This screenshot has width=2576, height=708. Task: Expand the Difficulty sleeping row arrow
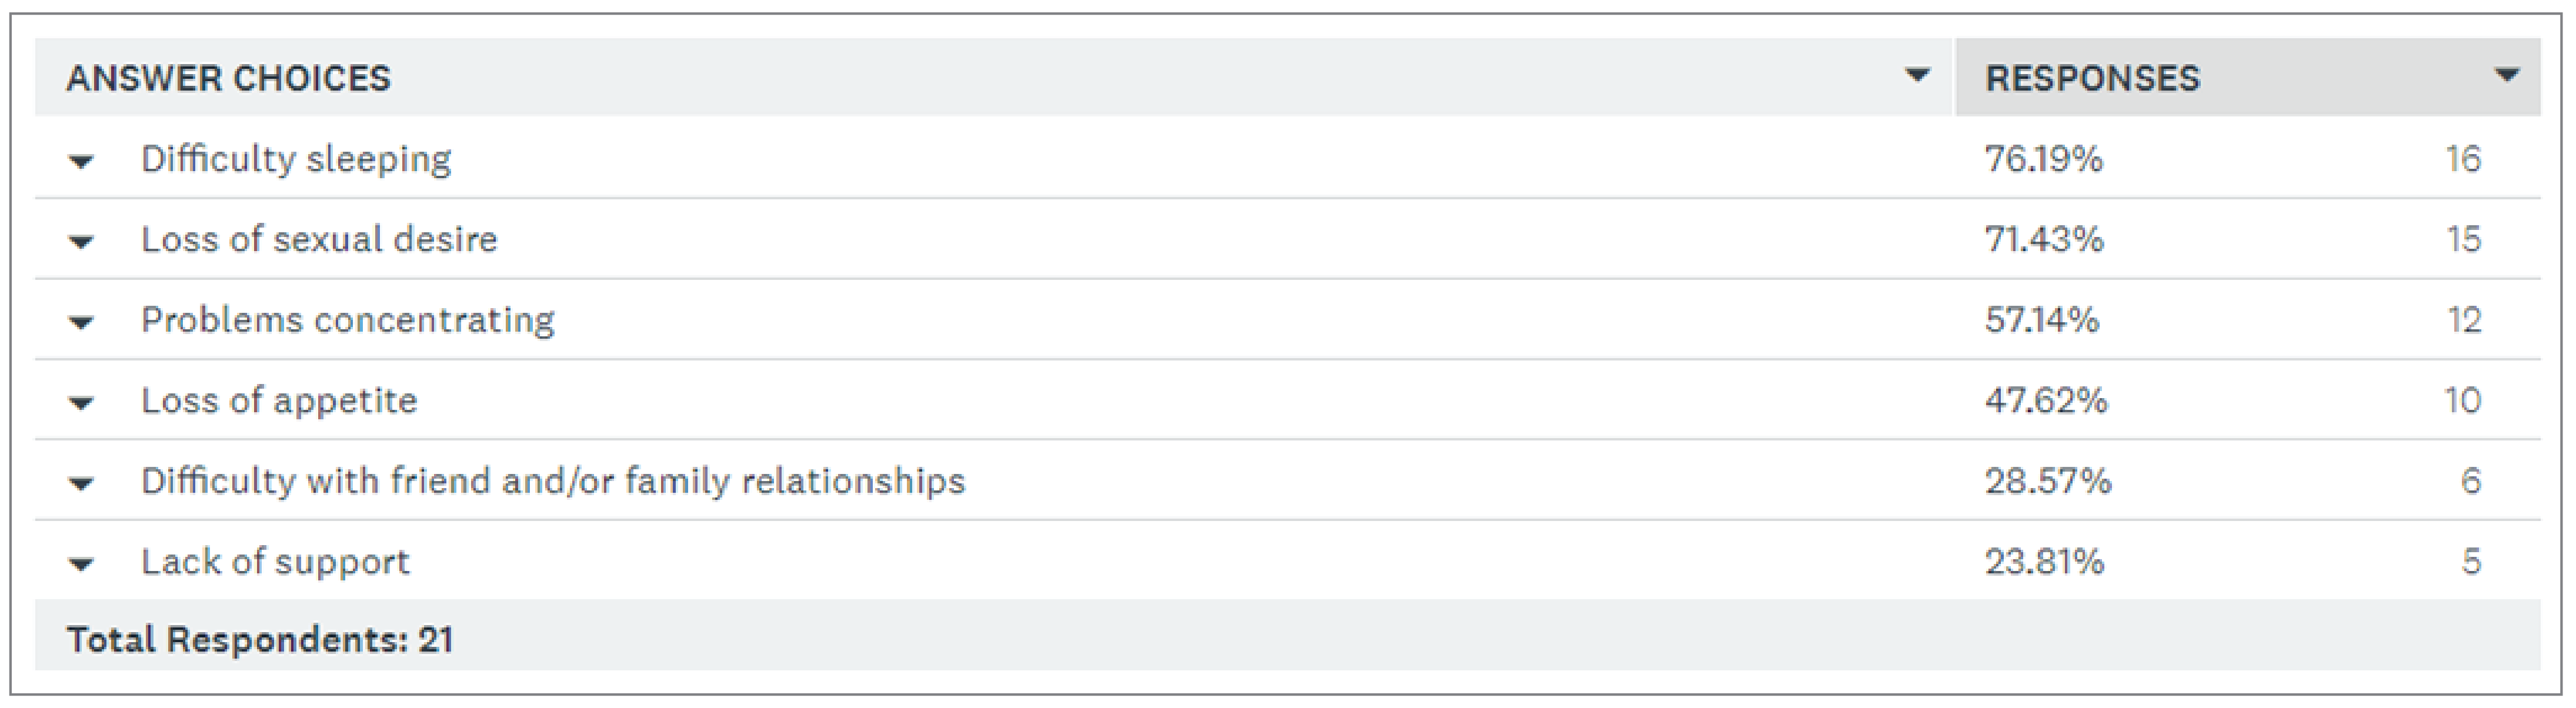81,161
